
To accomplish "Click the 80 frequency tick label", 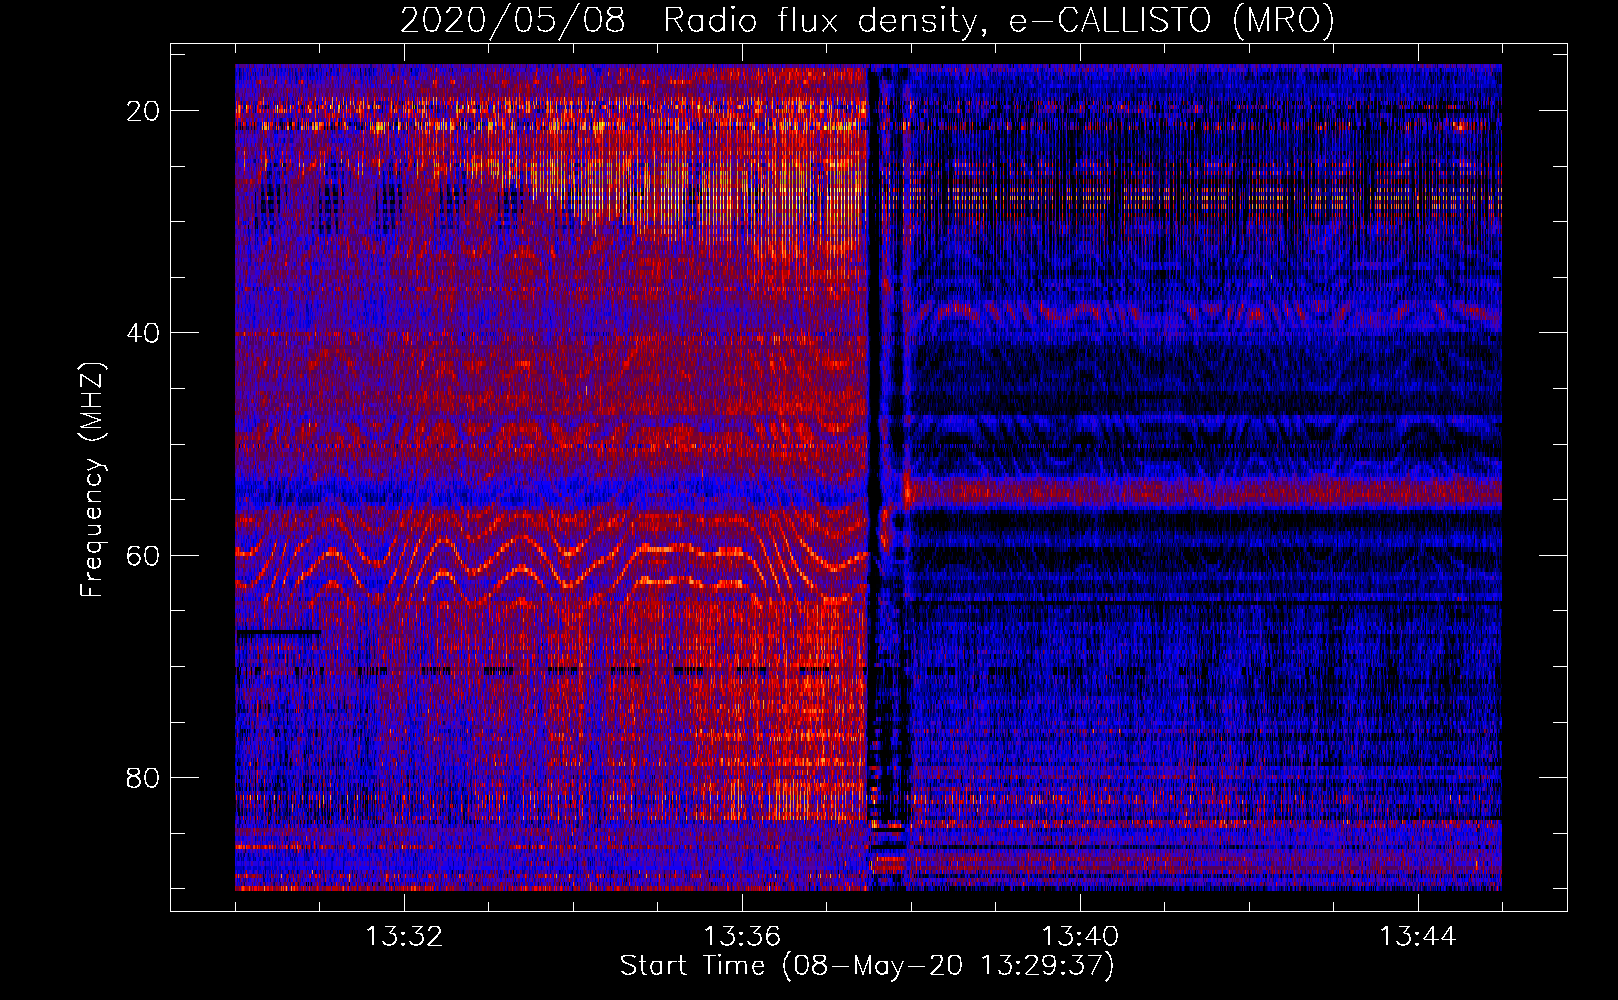I will pyautogui.click(x=143, y=778).
